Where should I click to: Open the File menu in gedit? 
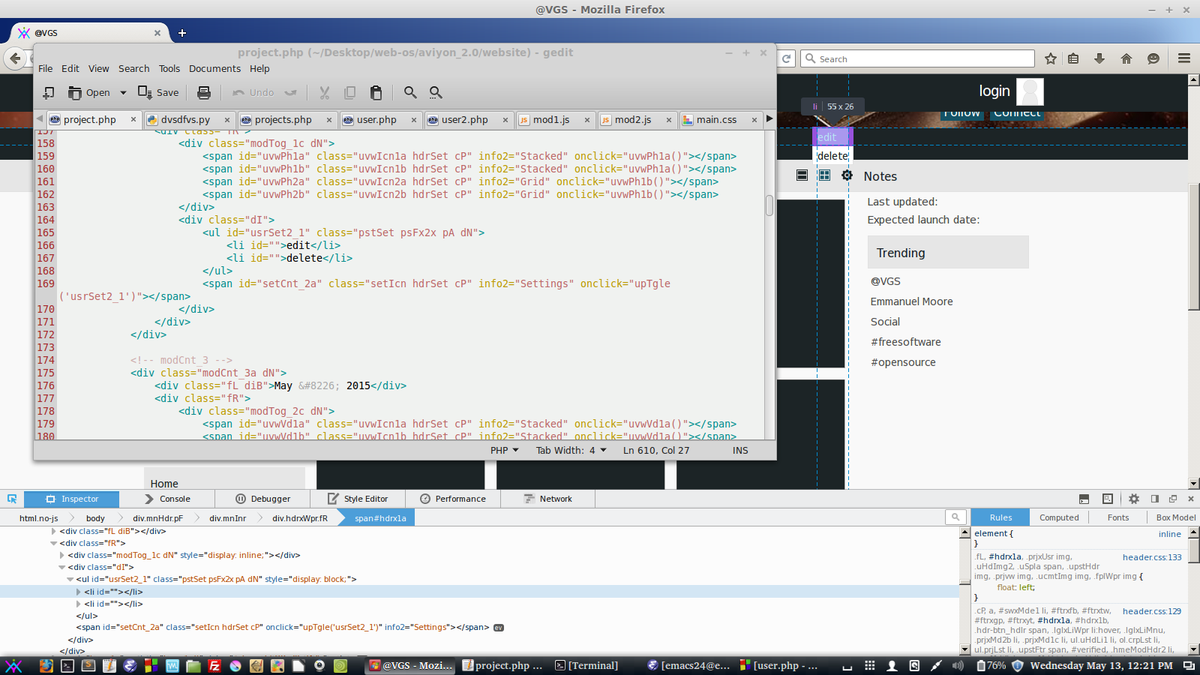pyautogui.click(x=45, y=69)
